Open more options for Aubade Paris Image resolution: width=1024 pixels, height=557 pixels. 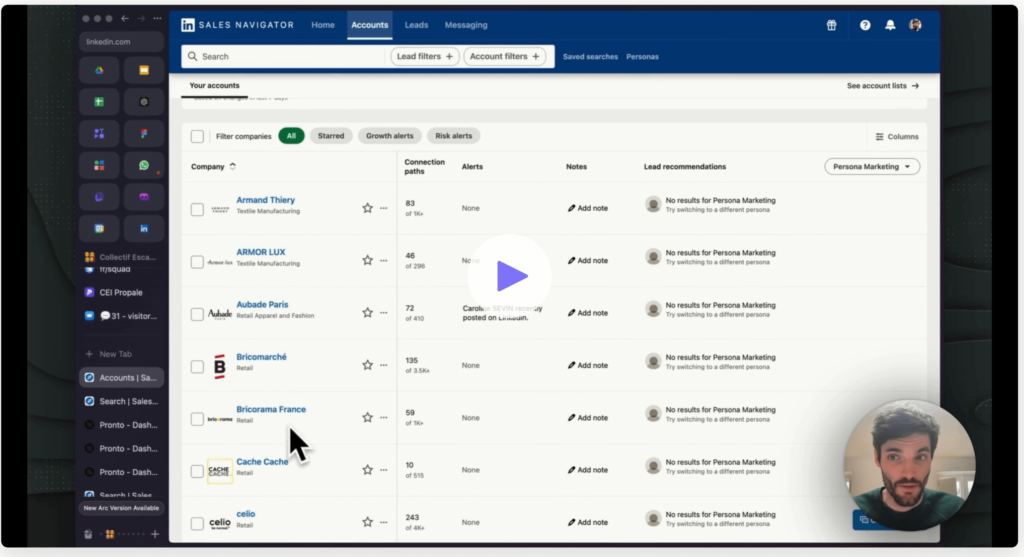384,313
